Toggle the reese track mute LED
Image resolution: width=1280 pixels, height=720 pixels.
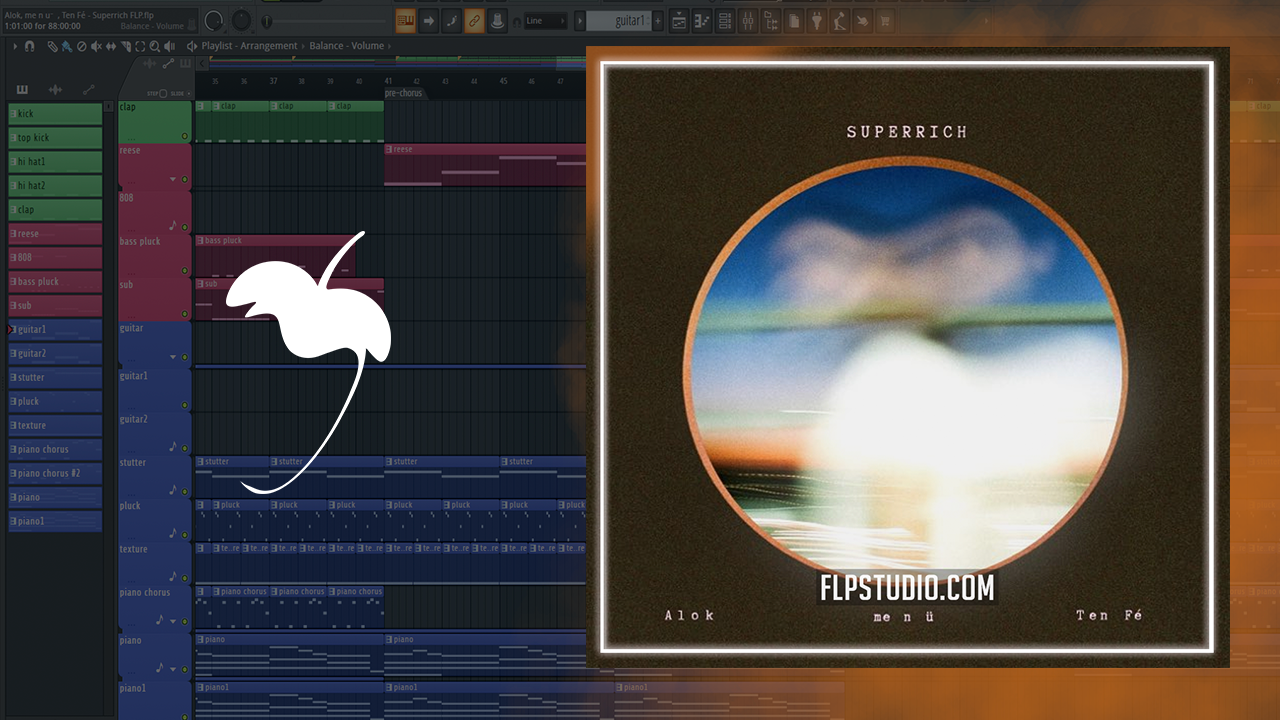tap(185, 180)
